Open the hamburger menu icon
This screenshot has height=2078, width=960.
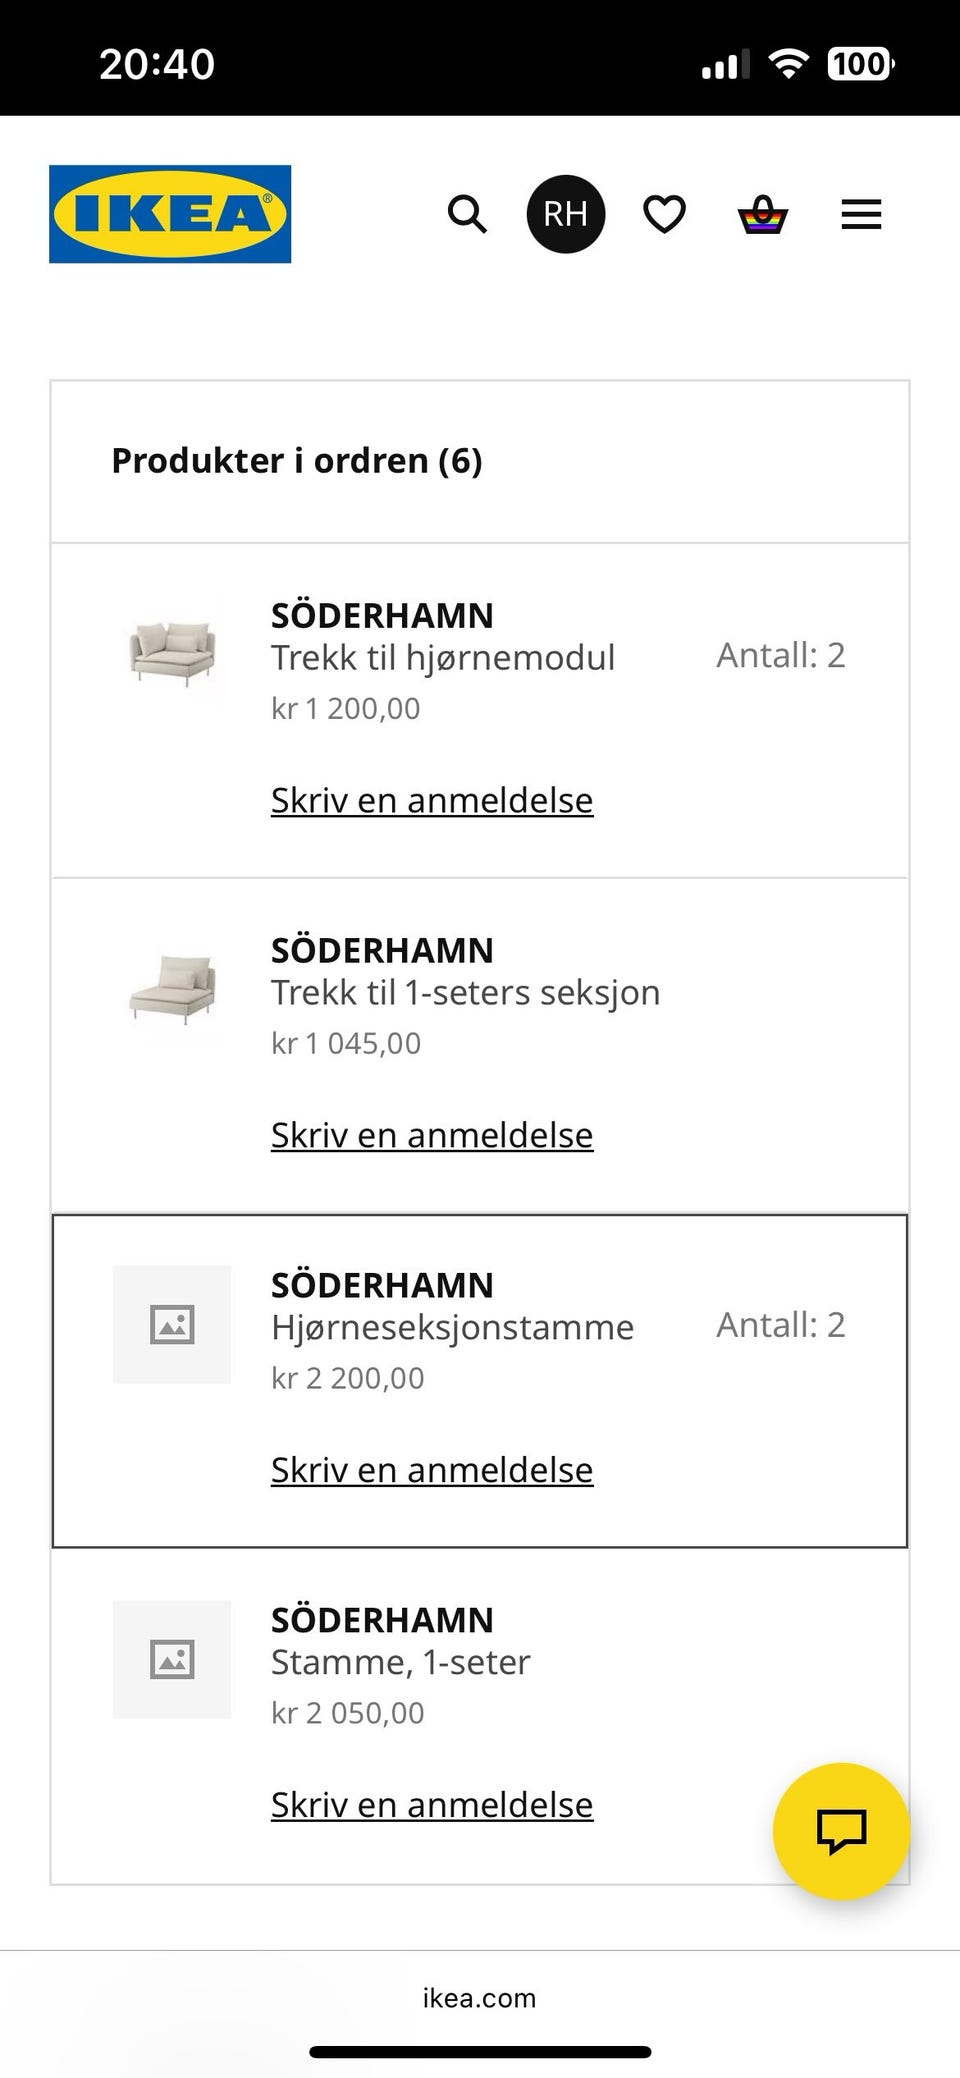click(x=860, y=214)
